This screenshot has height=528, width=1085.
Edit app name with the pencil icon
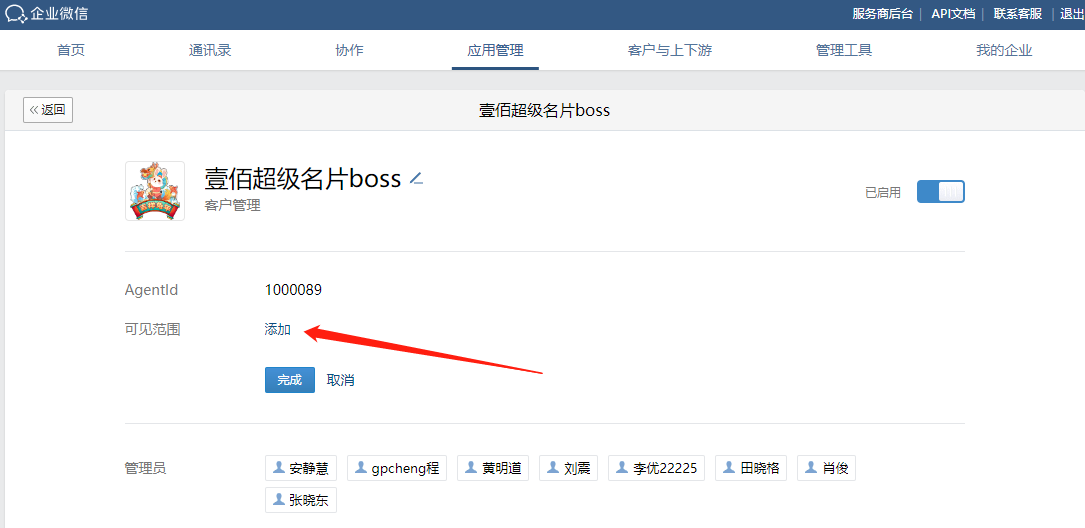[x=416, y=179]
